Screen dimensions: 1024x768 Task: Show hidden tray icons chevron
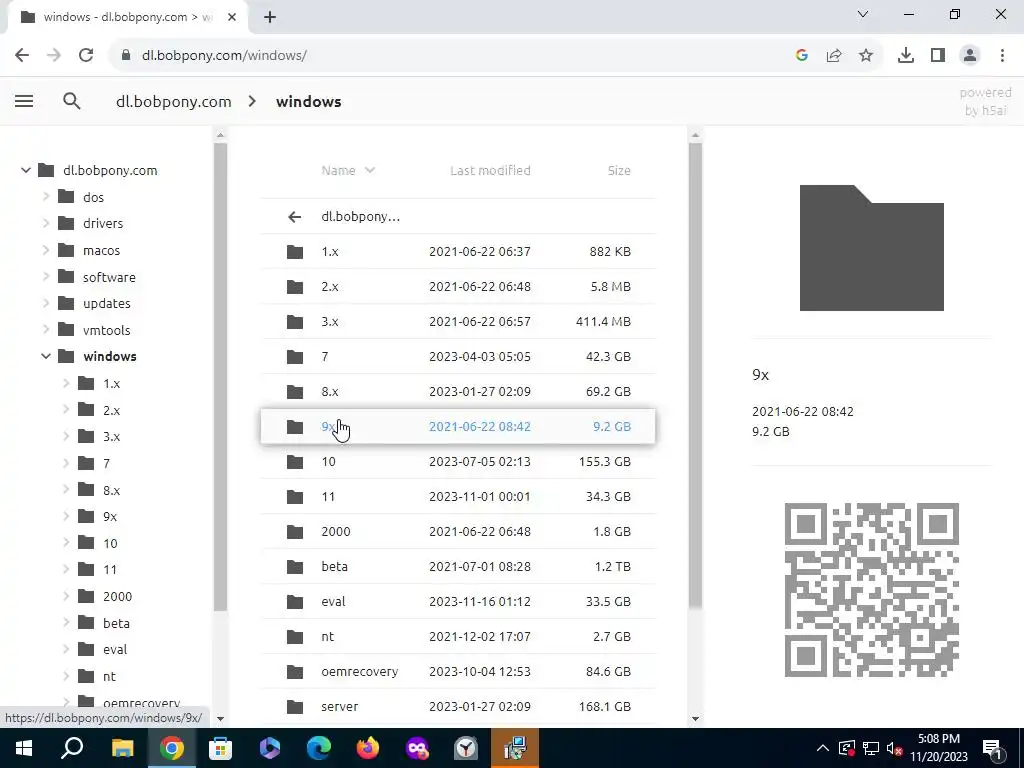823,748
